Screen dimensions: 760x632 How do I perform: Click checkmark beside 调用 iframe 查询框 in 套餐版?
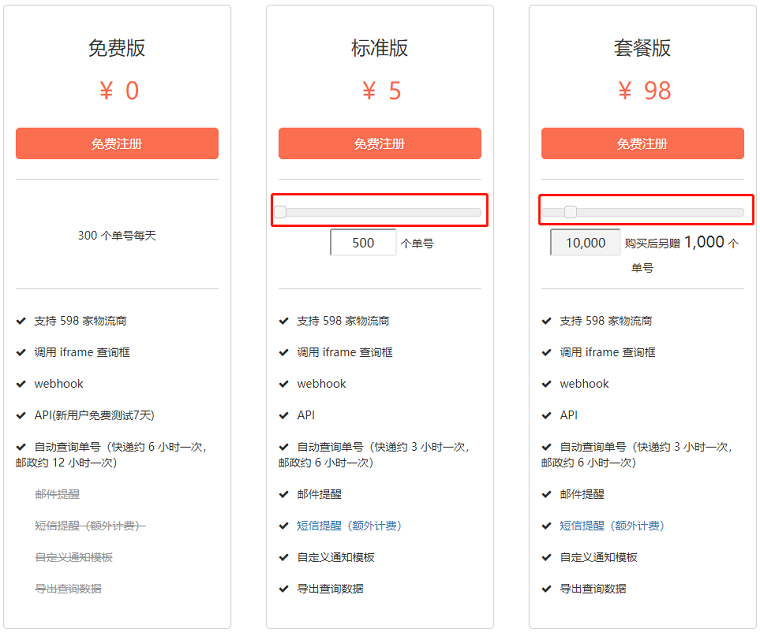click(x=546, y=352)
